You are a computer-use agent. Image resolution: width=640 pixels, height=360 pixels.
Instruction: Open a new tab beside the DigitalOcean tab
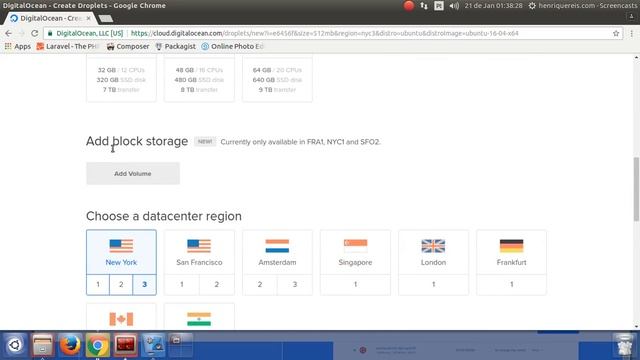[x=106, y=19]
